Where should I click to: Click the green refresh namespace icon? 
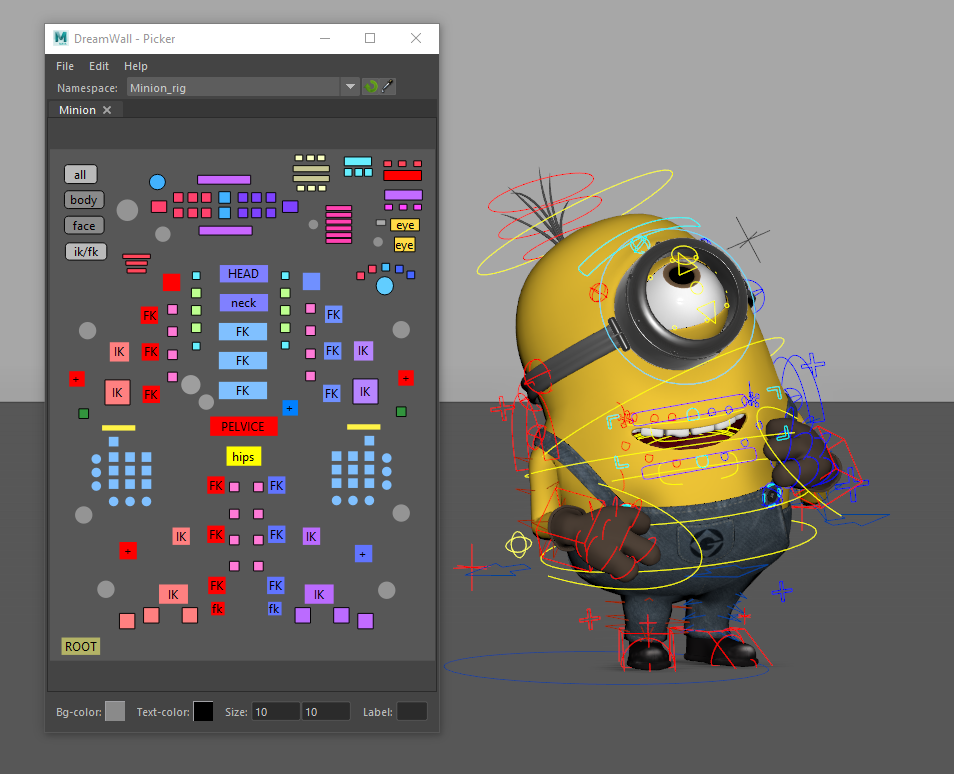point(371,87)
